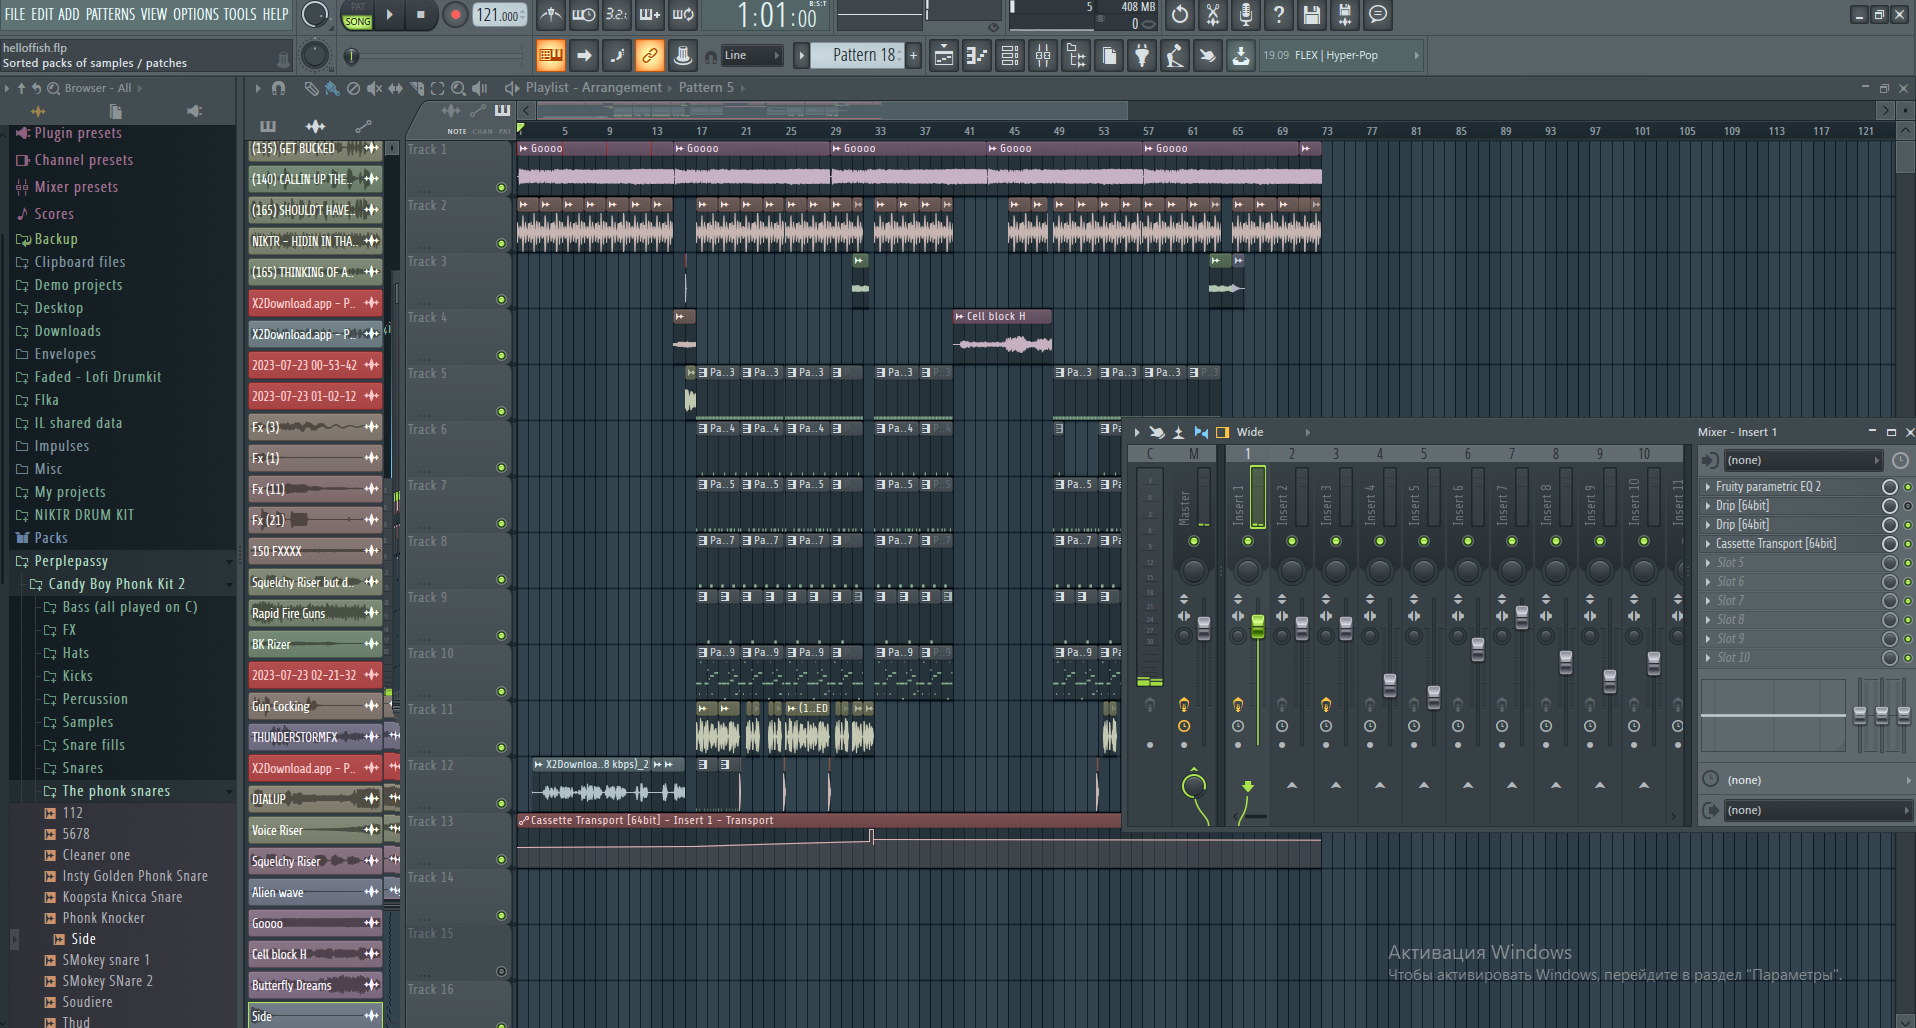Disable the Fruity parametric EQ 2 effect LED
This screenshot has width=1916, height=1028.
point(1908,487)
